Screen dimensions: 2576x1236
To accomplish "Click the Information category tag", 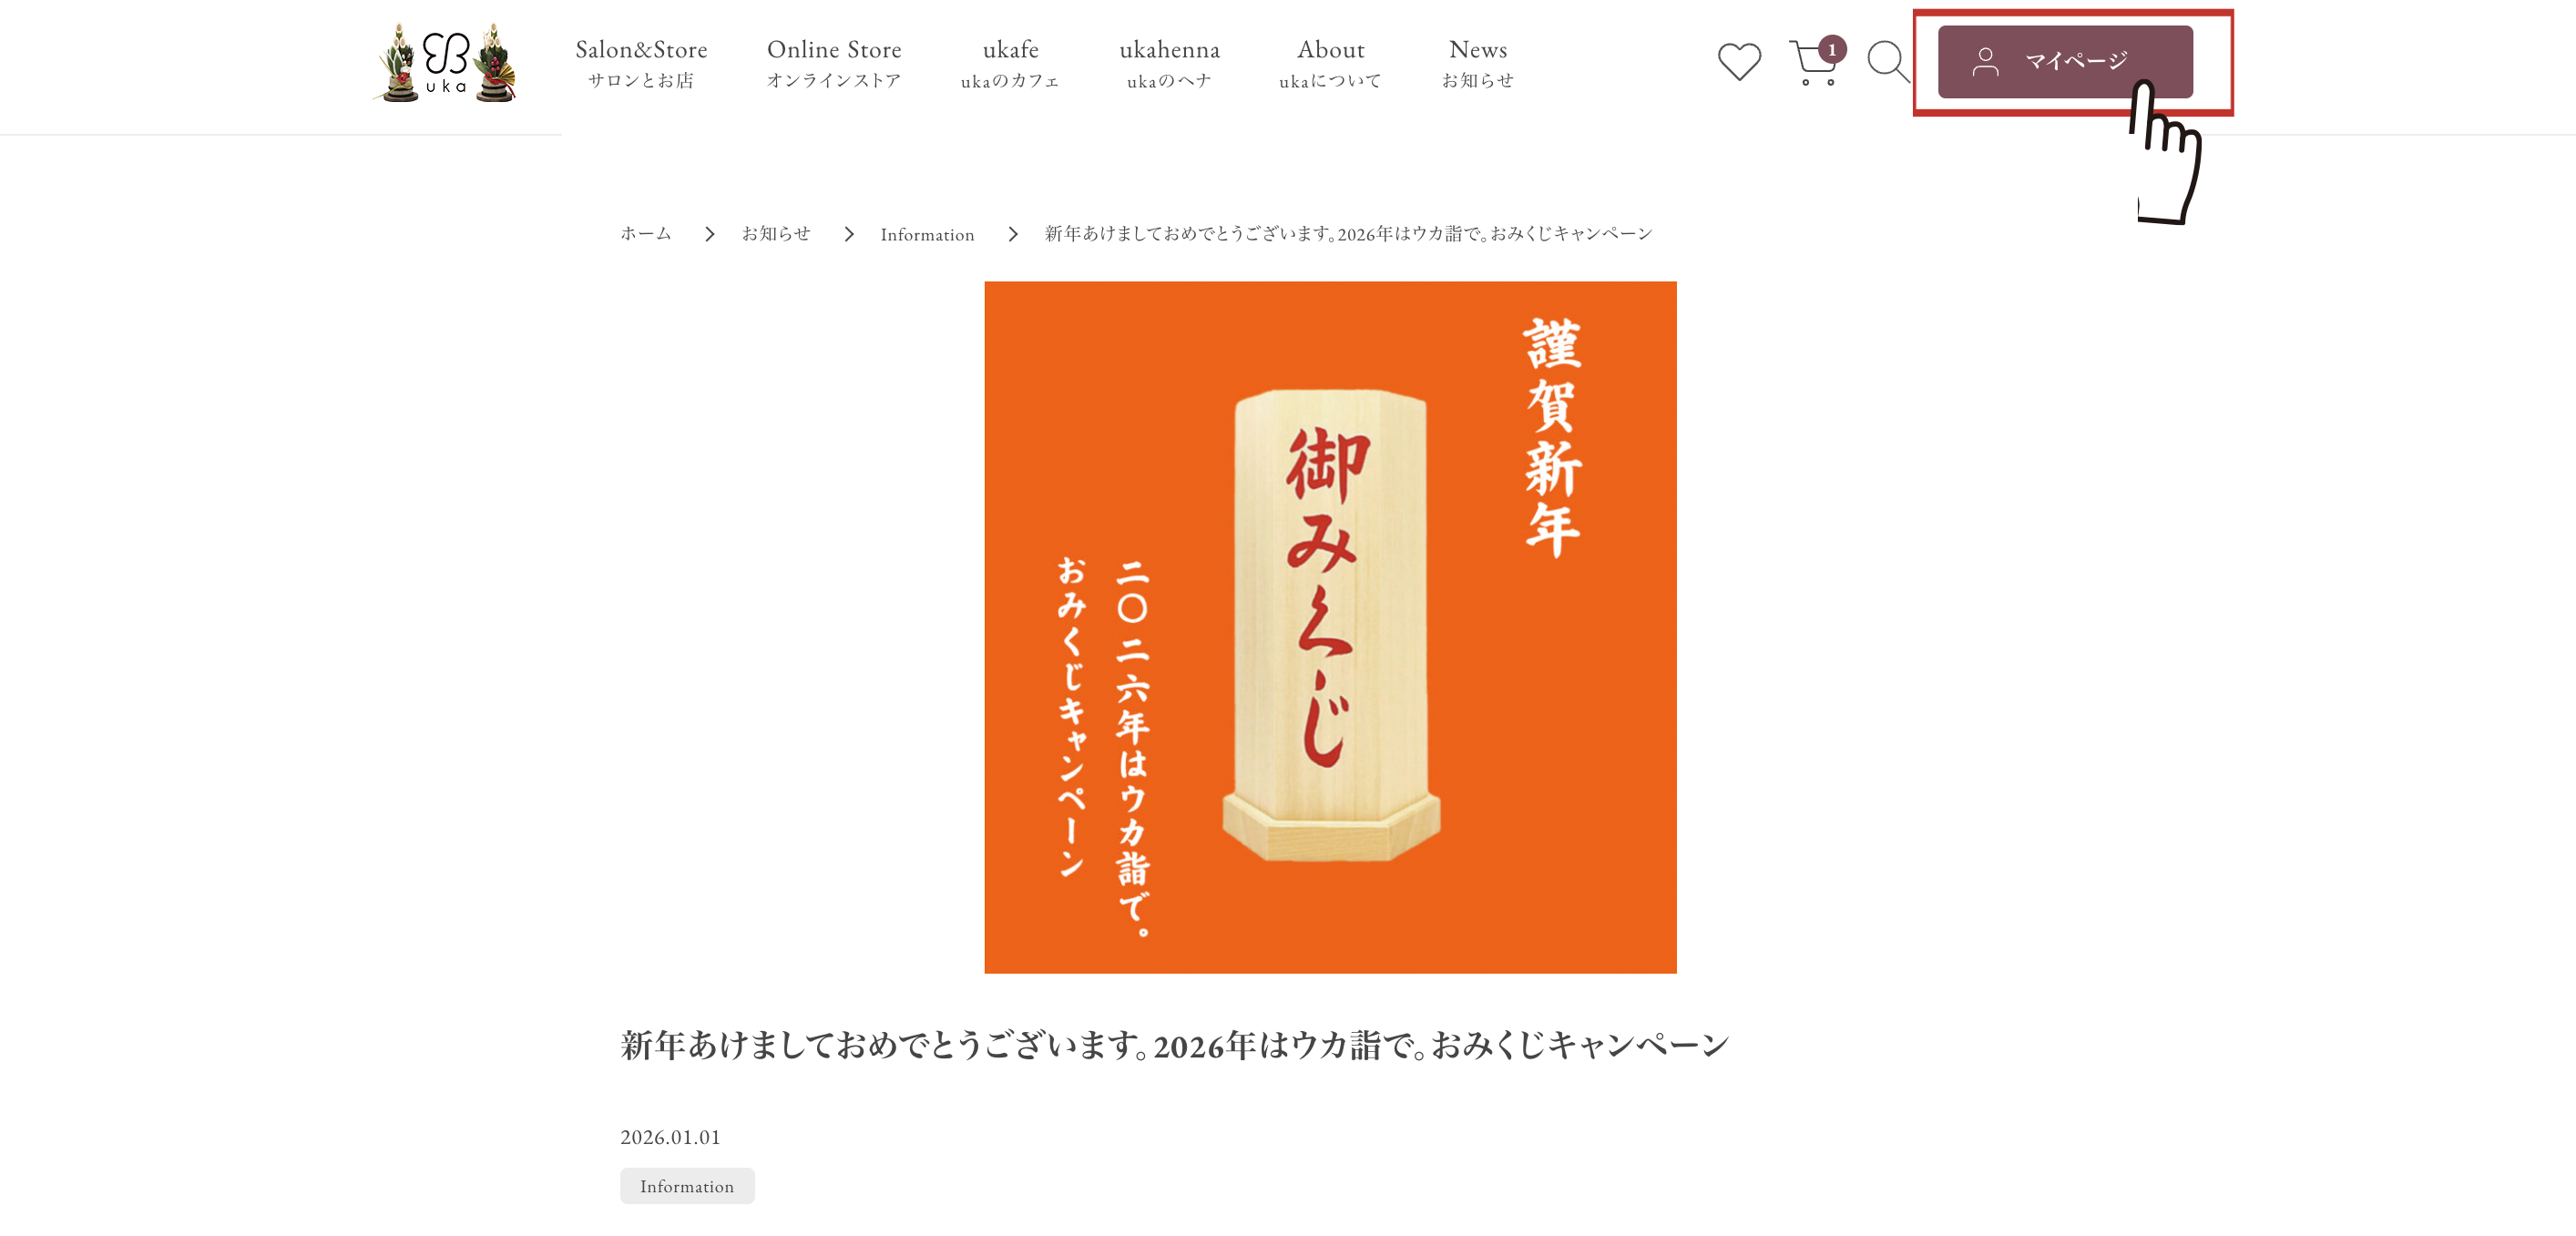I will pyautogui.click(x=687, y=1186).
